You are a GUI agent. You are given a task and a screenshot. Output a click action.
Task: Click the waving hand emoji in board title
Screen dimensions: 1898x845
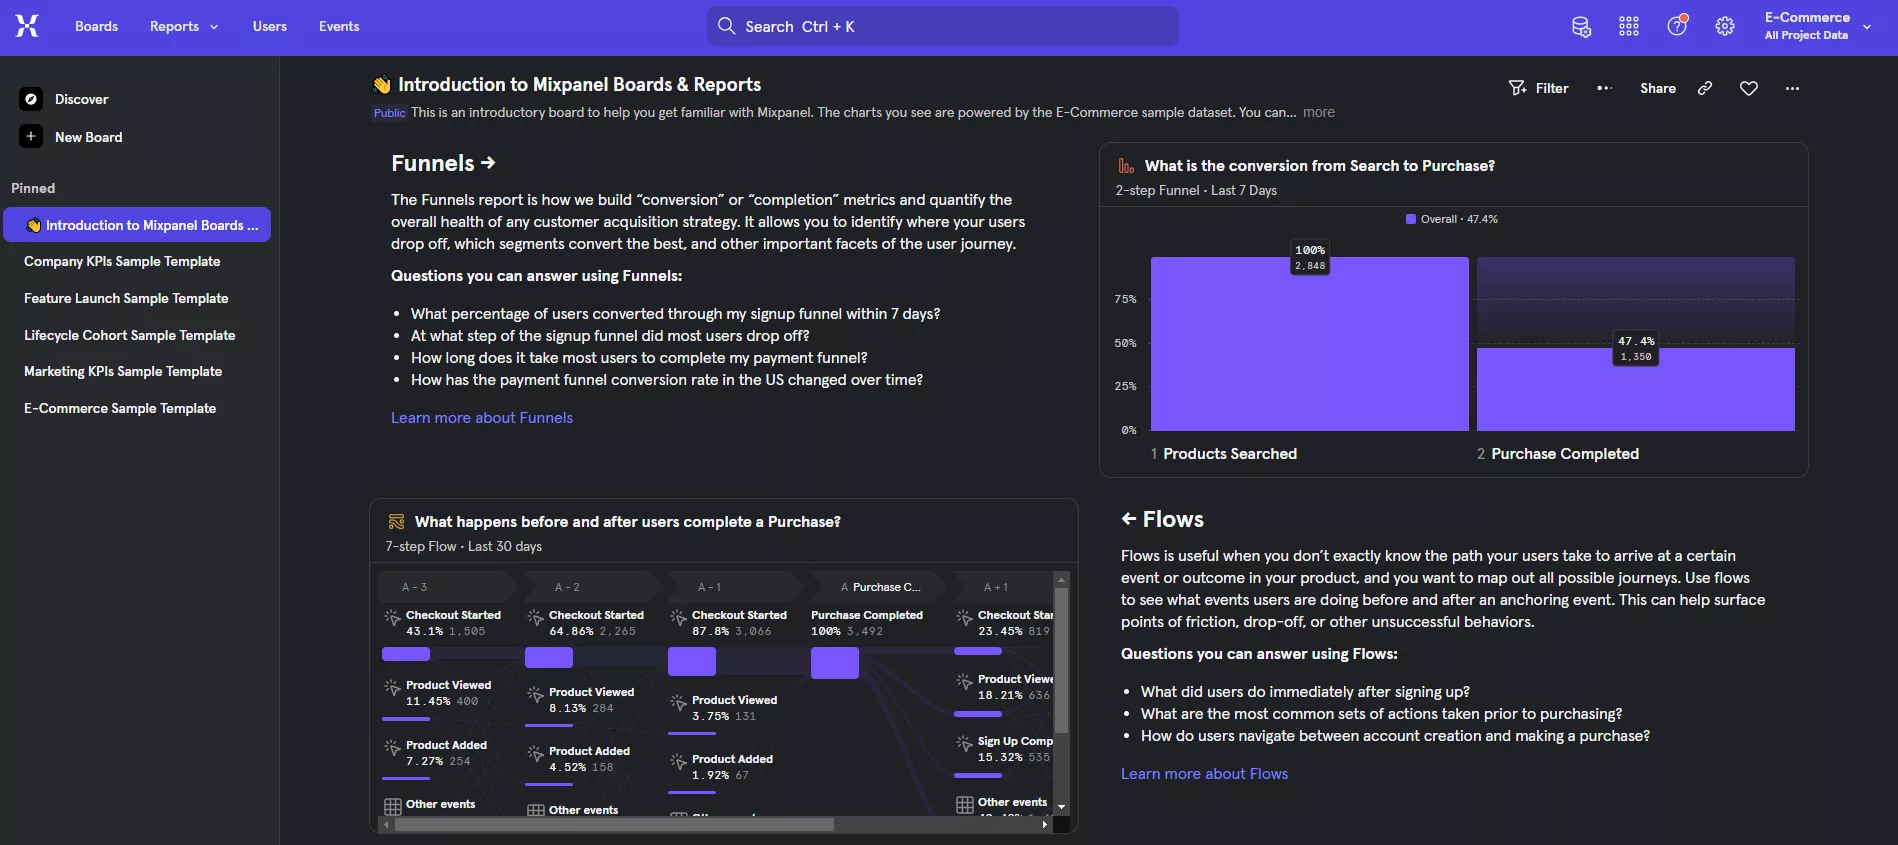coord(382,85)
